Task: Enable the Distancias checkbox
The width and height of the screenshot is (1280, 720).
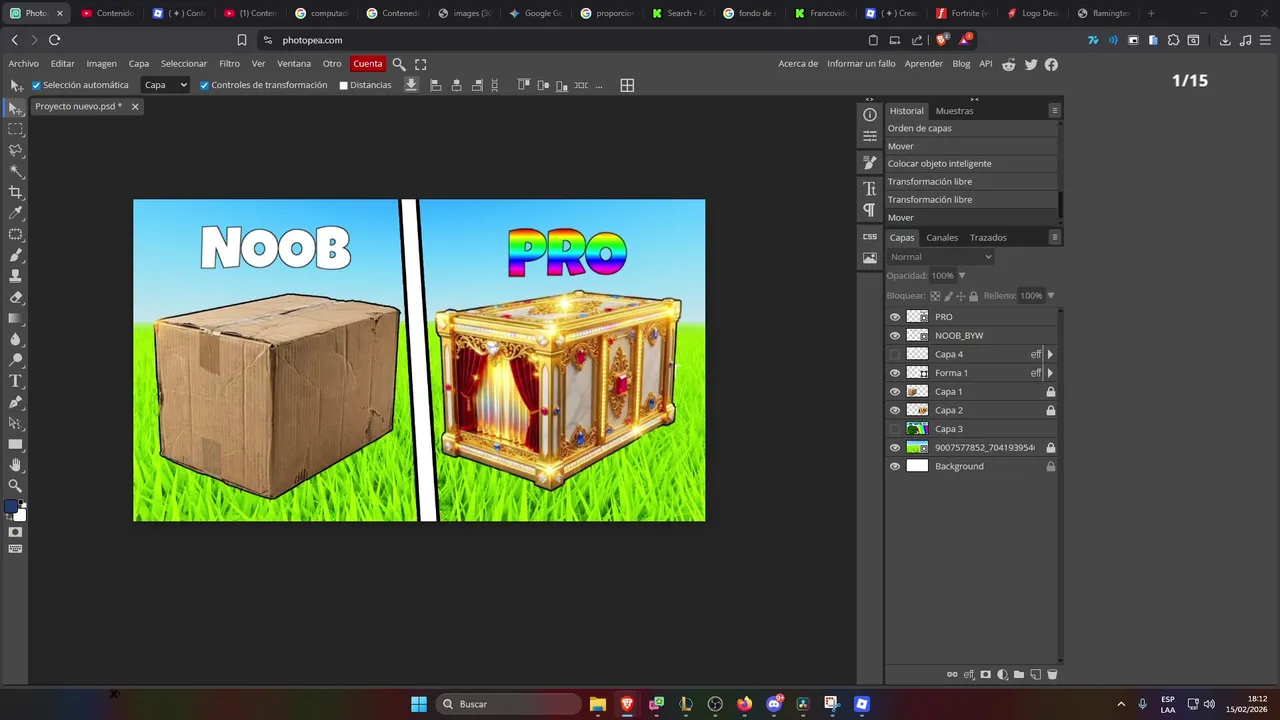Action: click(x=344, y=85)
